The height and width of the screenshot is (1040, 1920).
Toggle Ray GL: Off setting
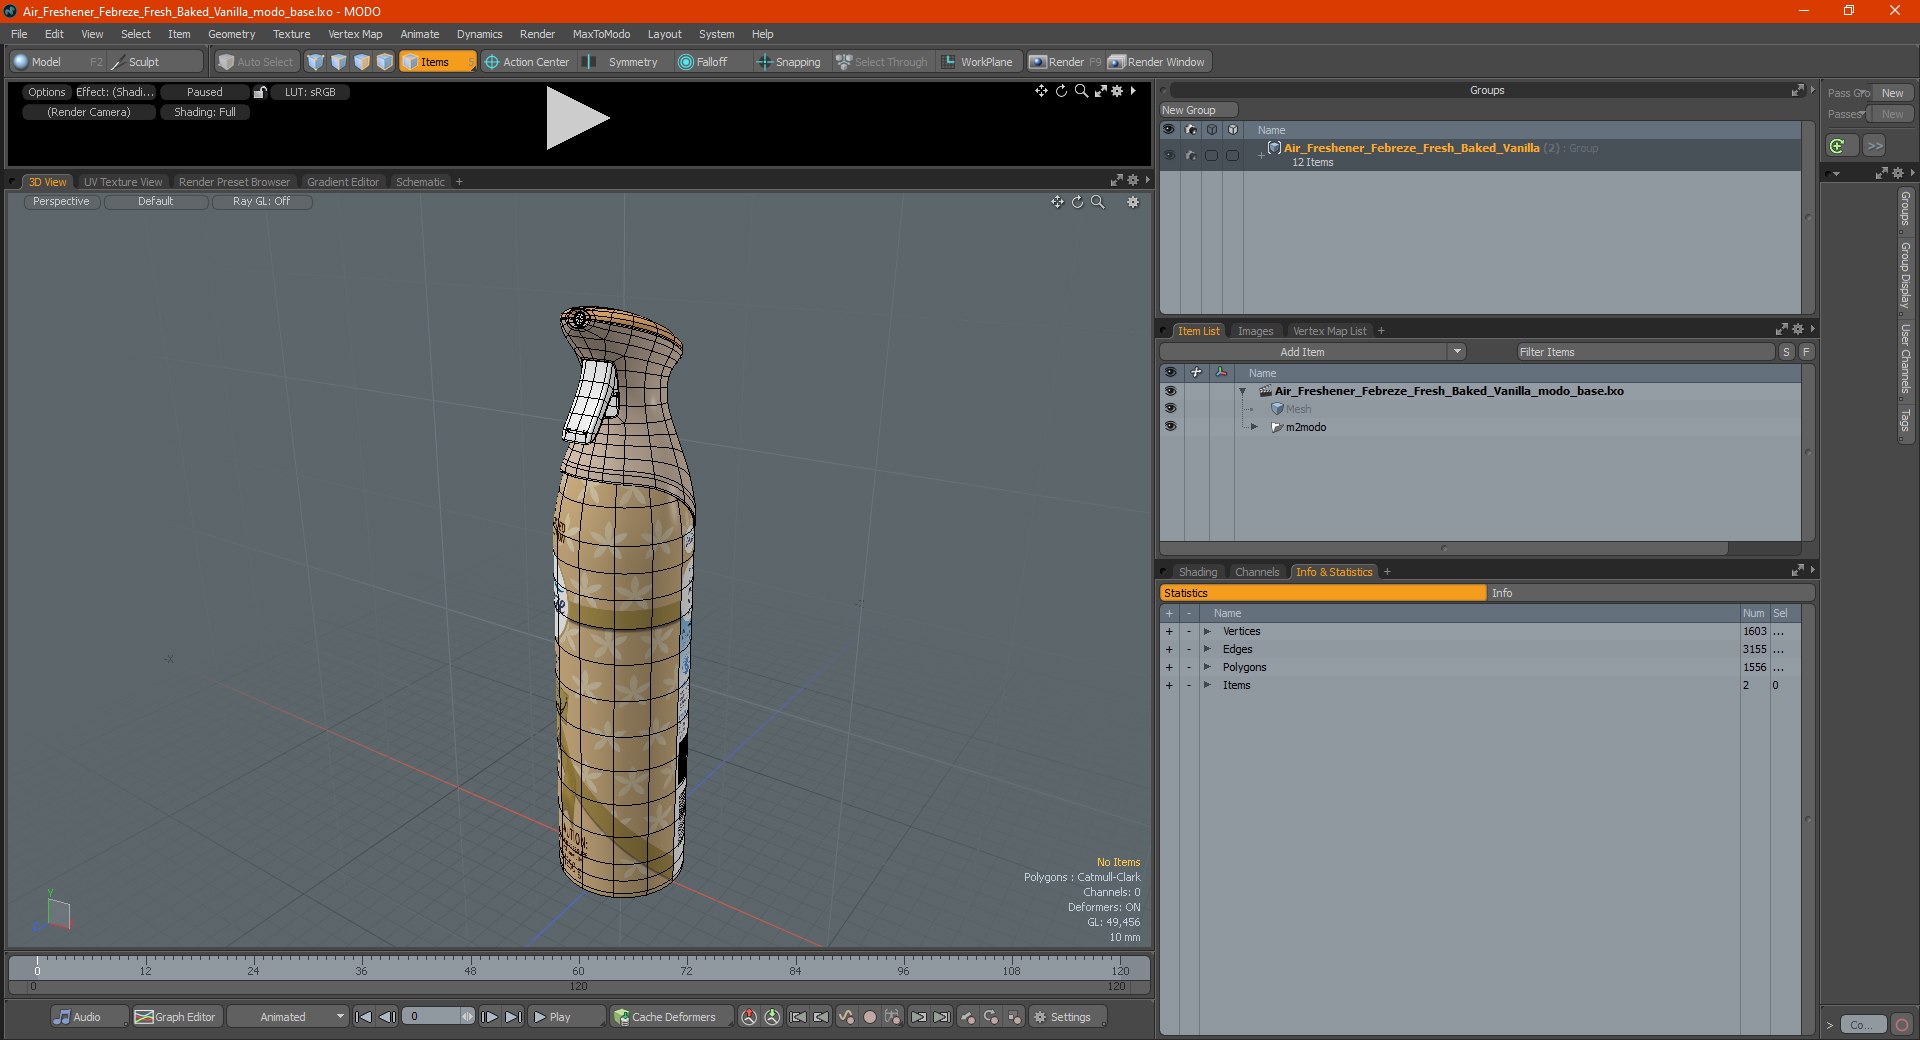[261, 202]
